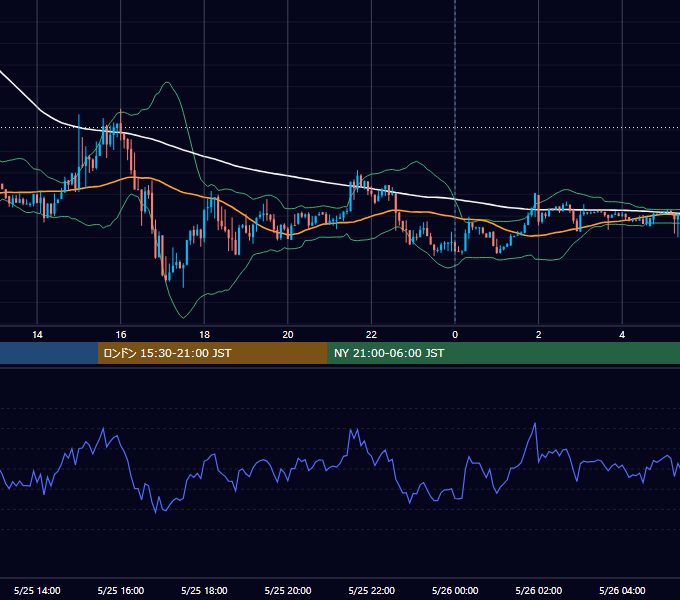This screenshot has height=600, width=680.
Task: Click the 22 hour label on price chart axis
Action: pos(371,335)
